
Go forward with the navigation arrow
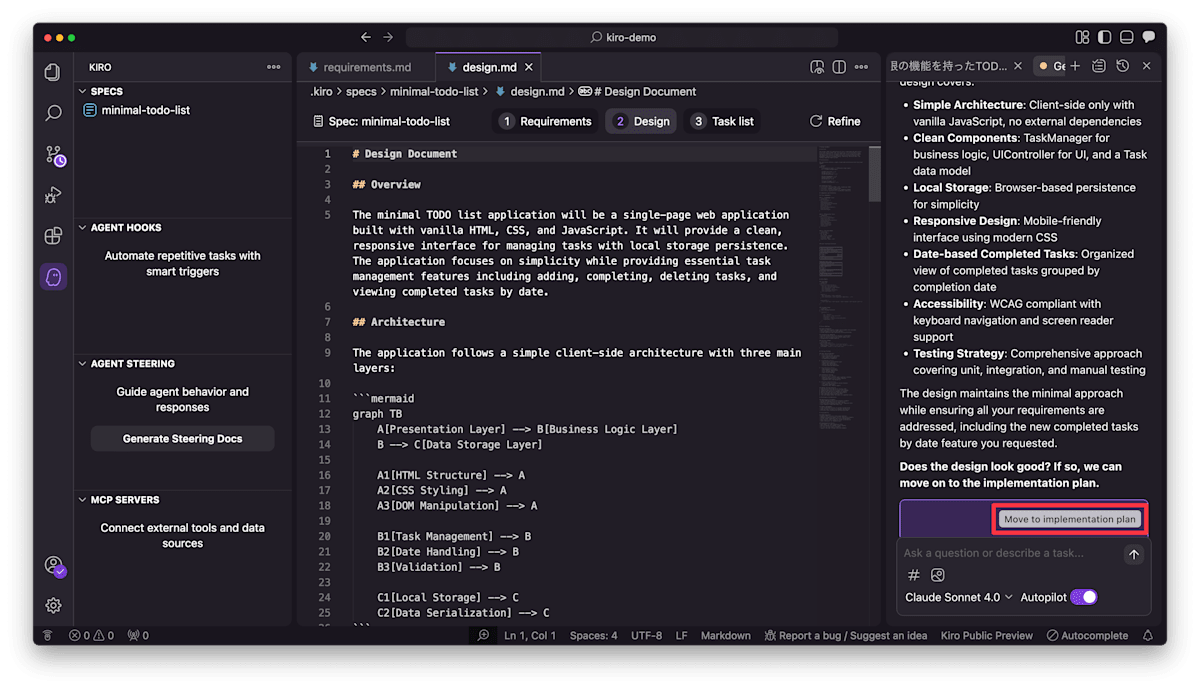[388, 37]
